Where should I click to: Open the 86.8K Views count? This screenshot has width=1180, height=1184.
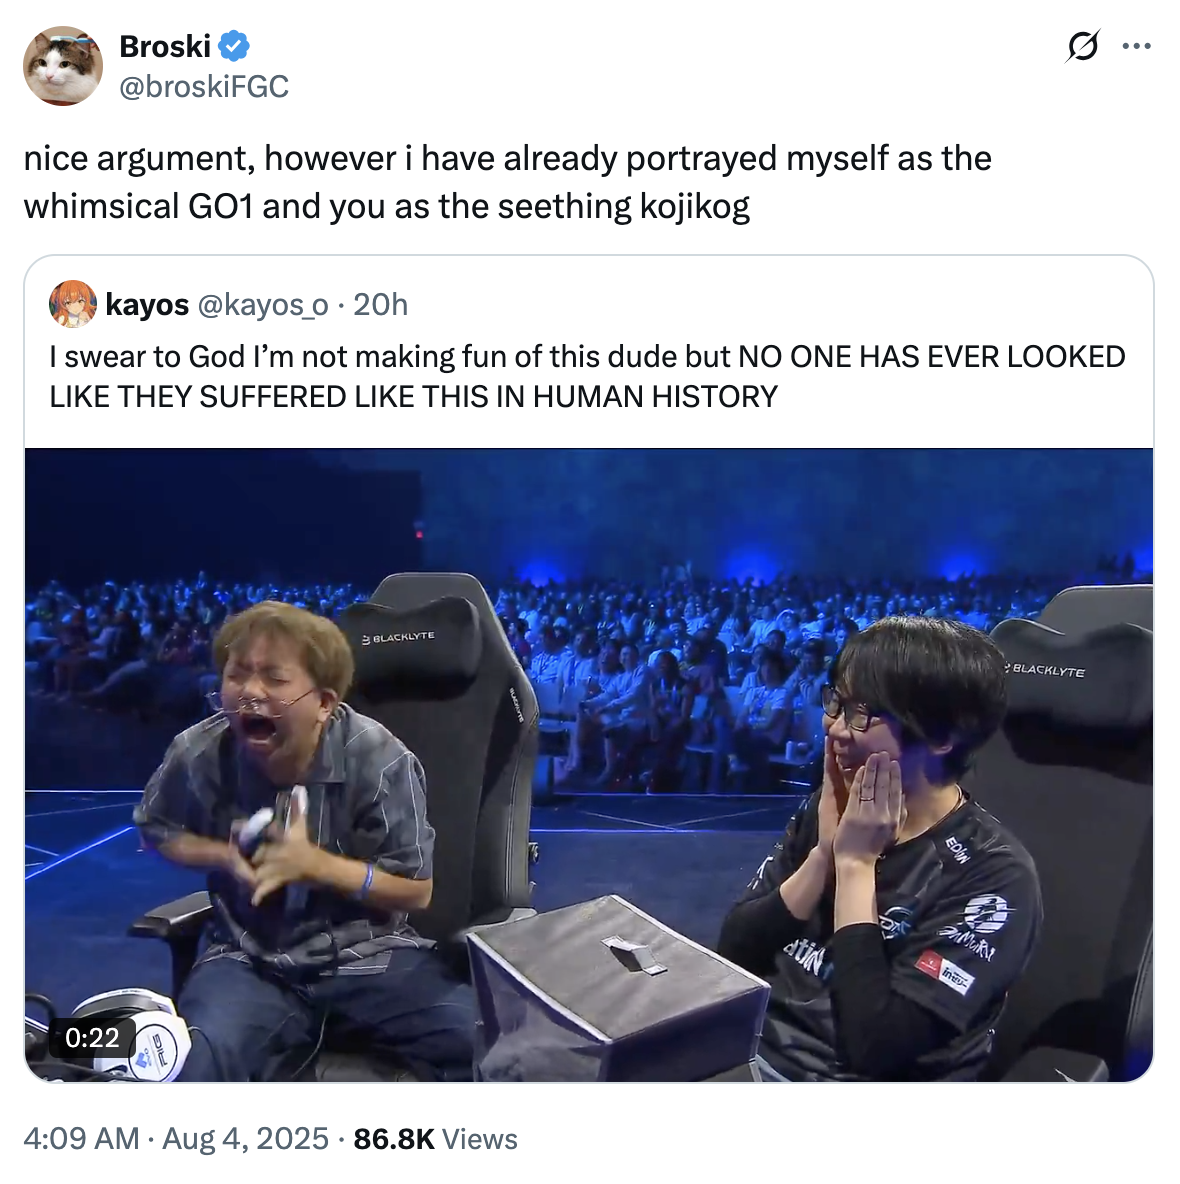(435, 1139)
